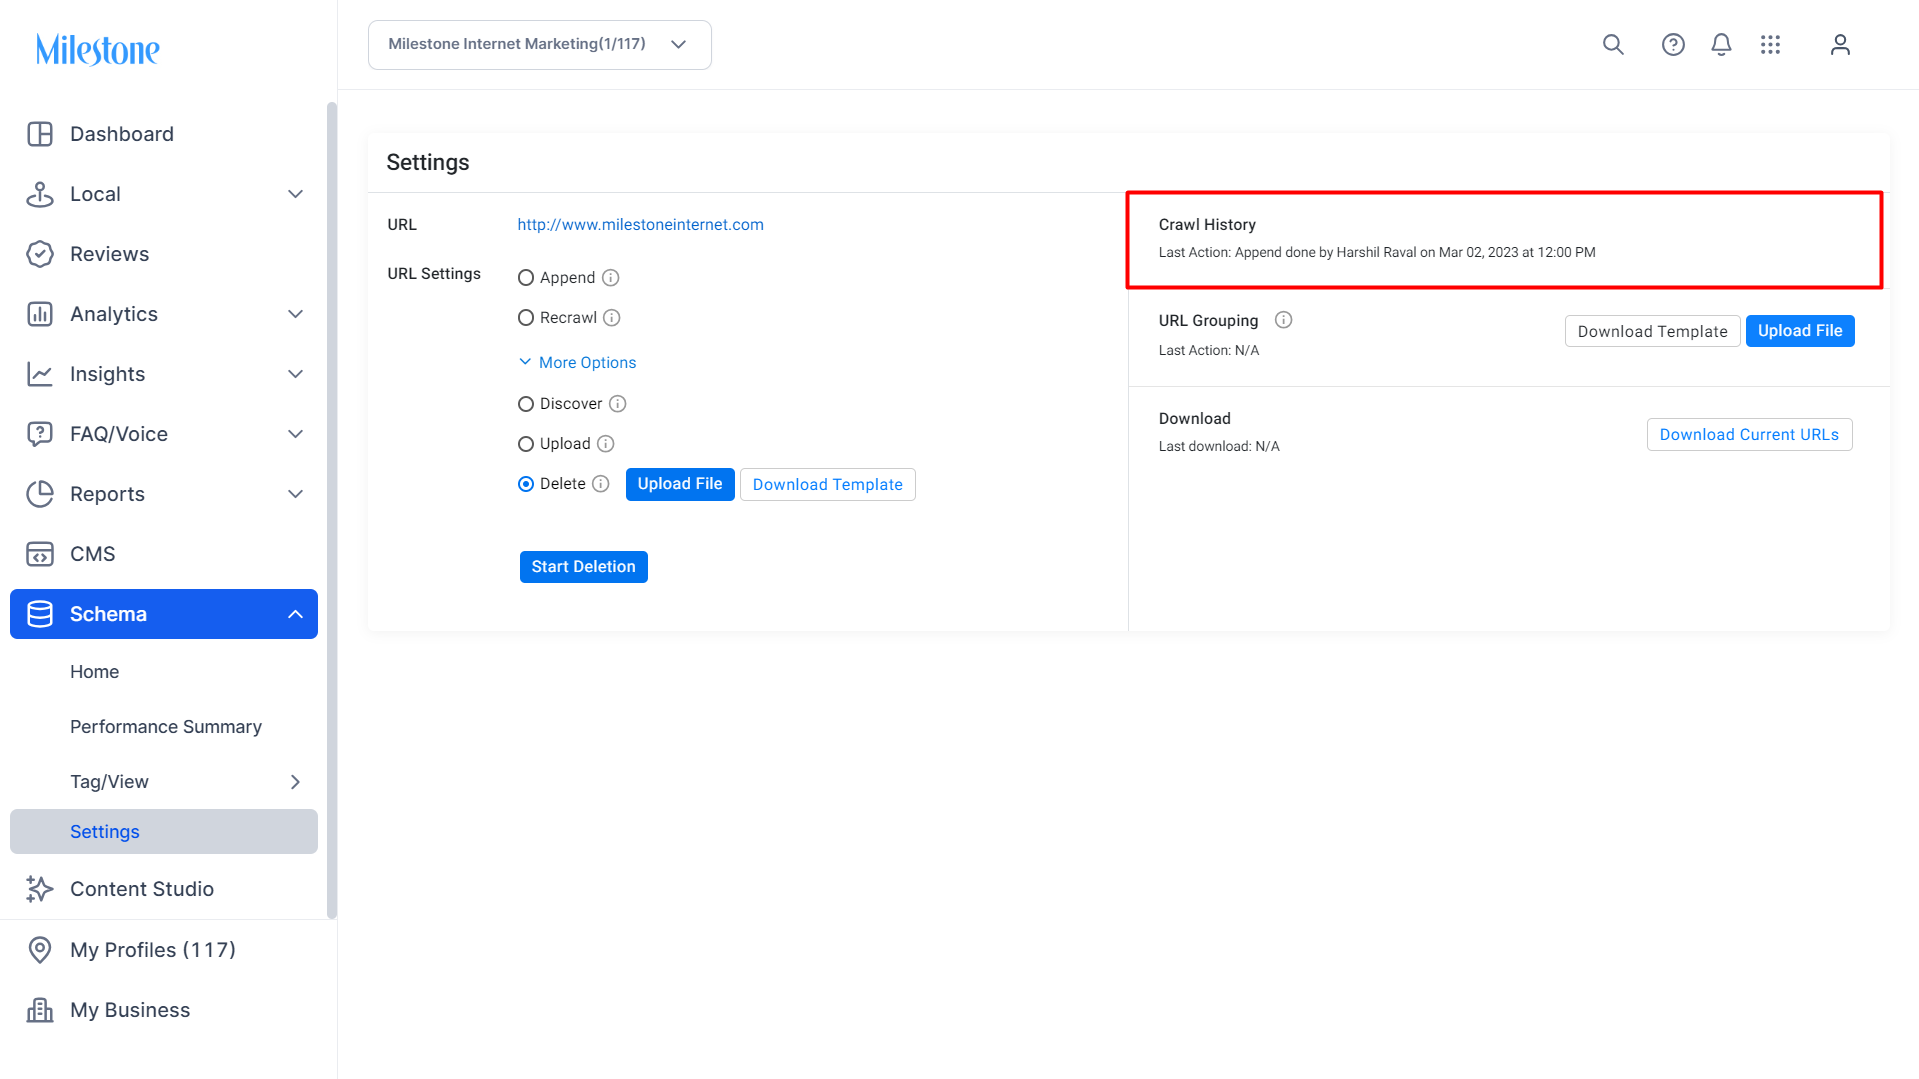Click the Milestone logo
The width and height of the screenshot is (1919, 1079).
coord(98,49)
